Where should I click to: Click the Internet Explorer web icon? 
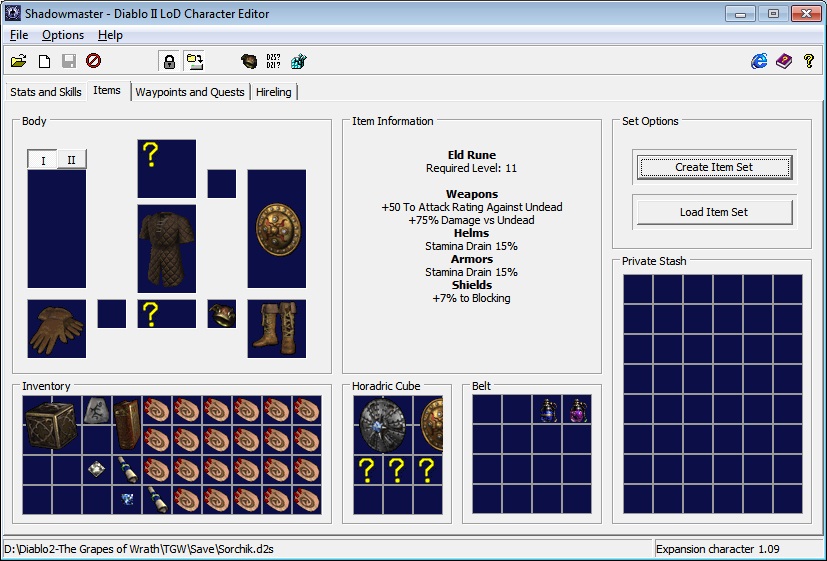(x=759, y=62)
